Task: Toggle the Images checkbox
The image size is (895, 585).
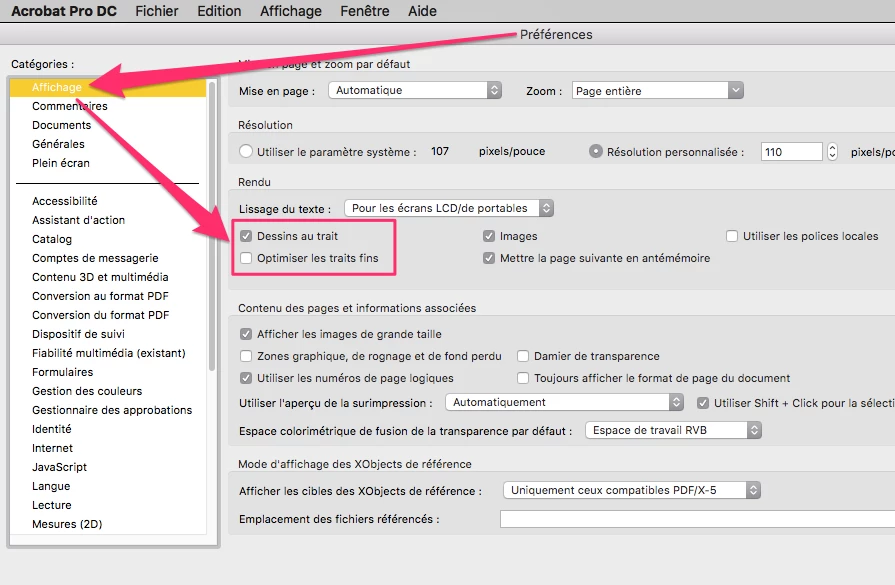Action: click(x=489, y=236)
